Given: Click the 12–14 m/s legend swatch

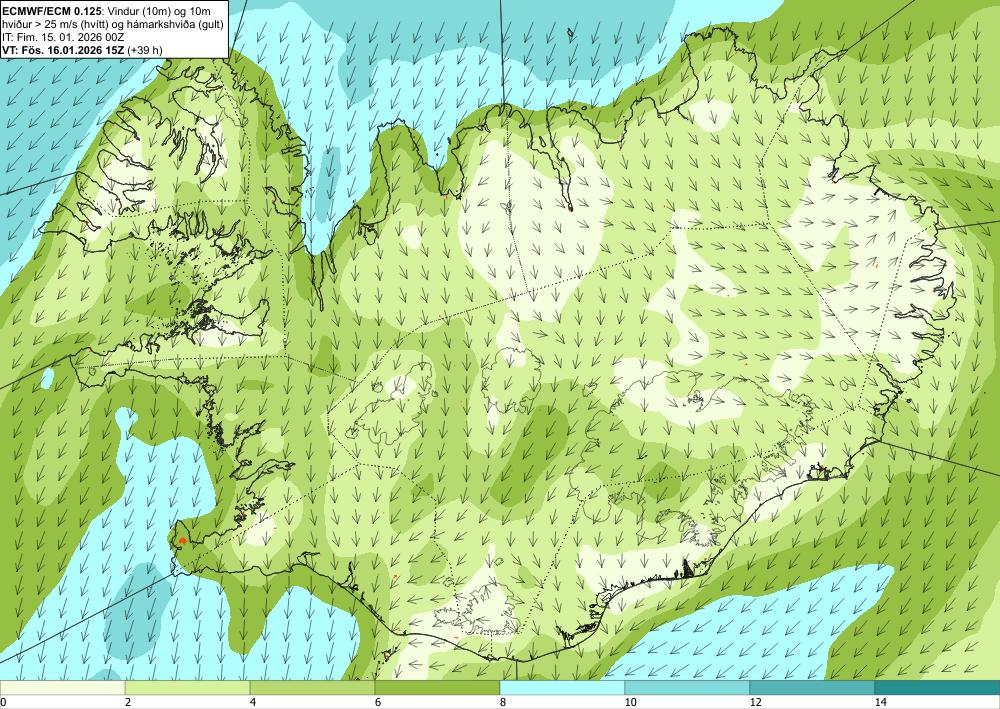Looking at the screenshot, I should [x=812, y=688].
